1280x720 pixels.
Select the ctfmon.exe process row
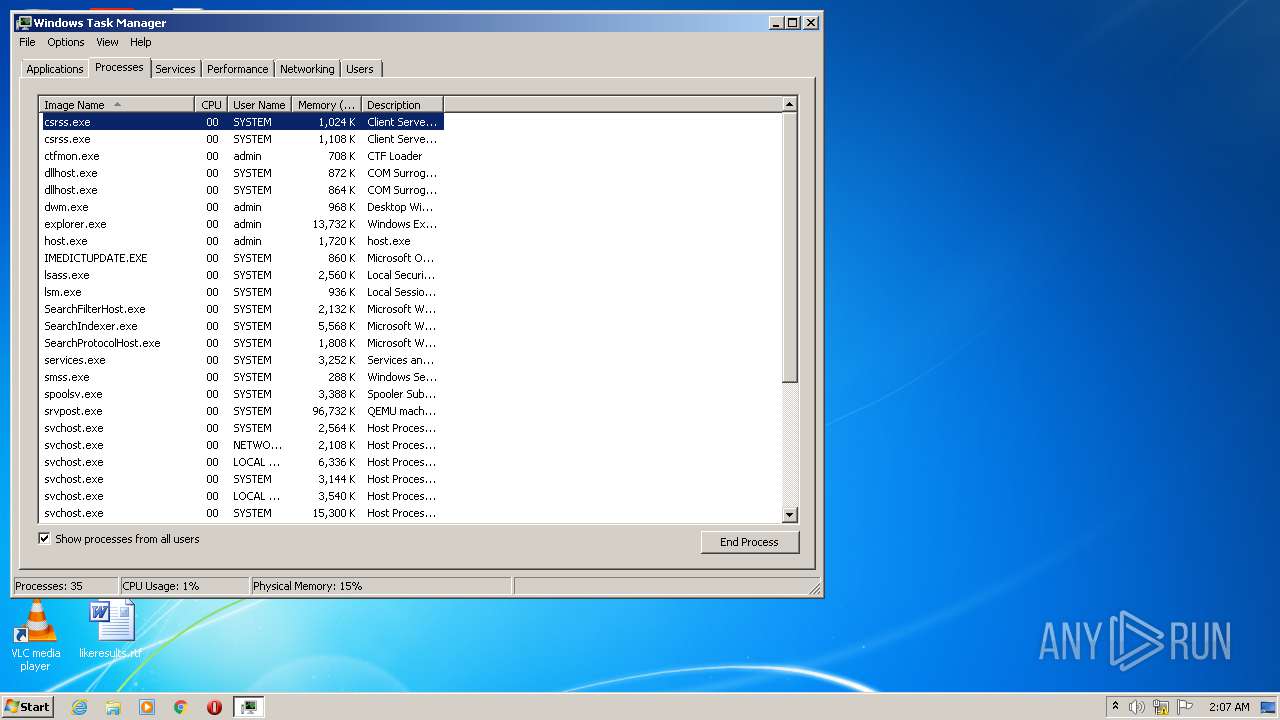[x=241, y=156]
